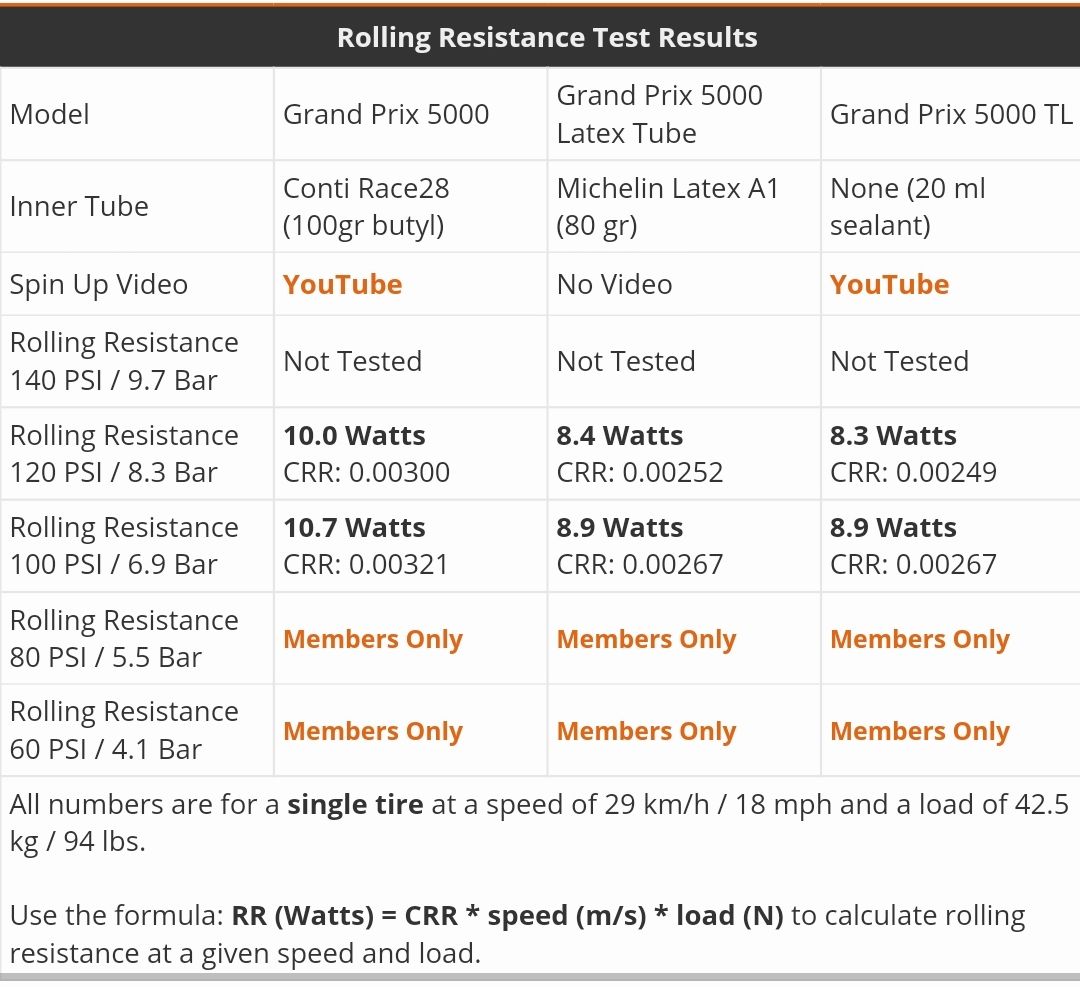This screenshot has height=987, width=1080.
Task: Click the Conti Race28 (100gr butyl) cell
Action: point(366,206)
